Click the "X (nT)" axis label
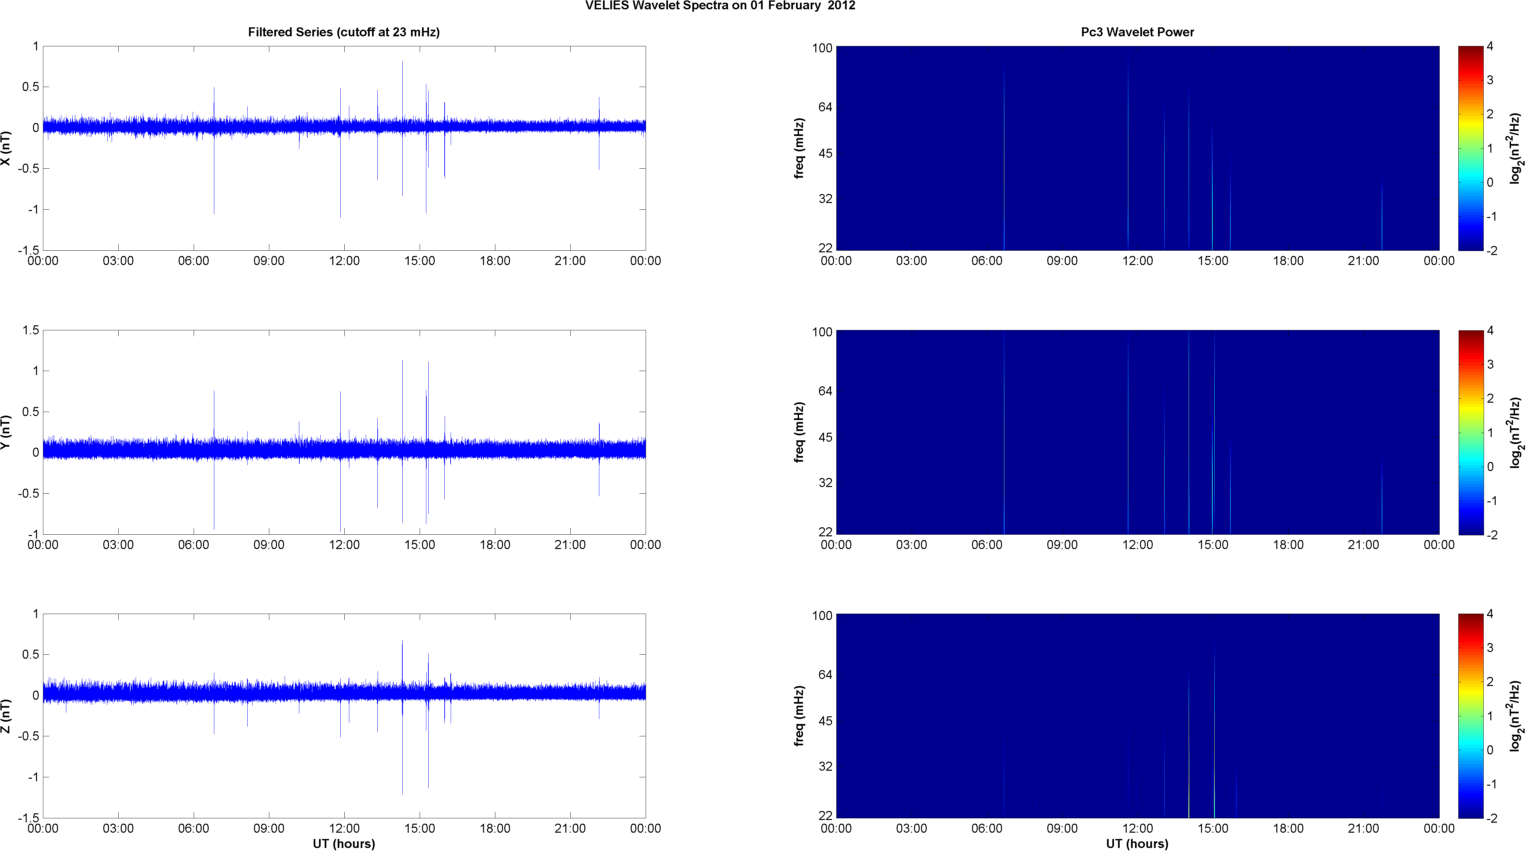The image size is (1526, 851). pyautogui.click(x=6, y=148)
